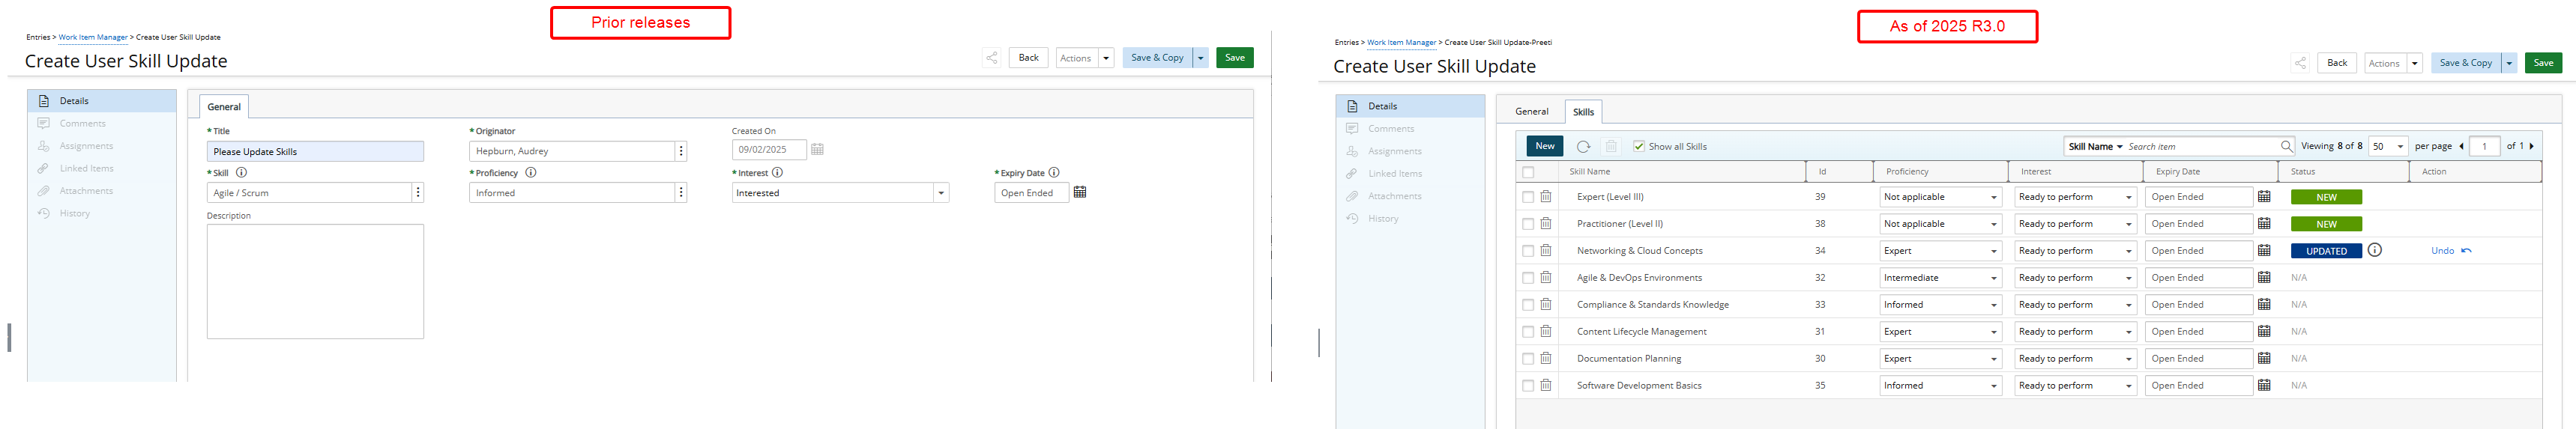Delete the Agile & DevOps Environments row

pyautogui.click(x=1546, y=278)
